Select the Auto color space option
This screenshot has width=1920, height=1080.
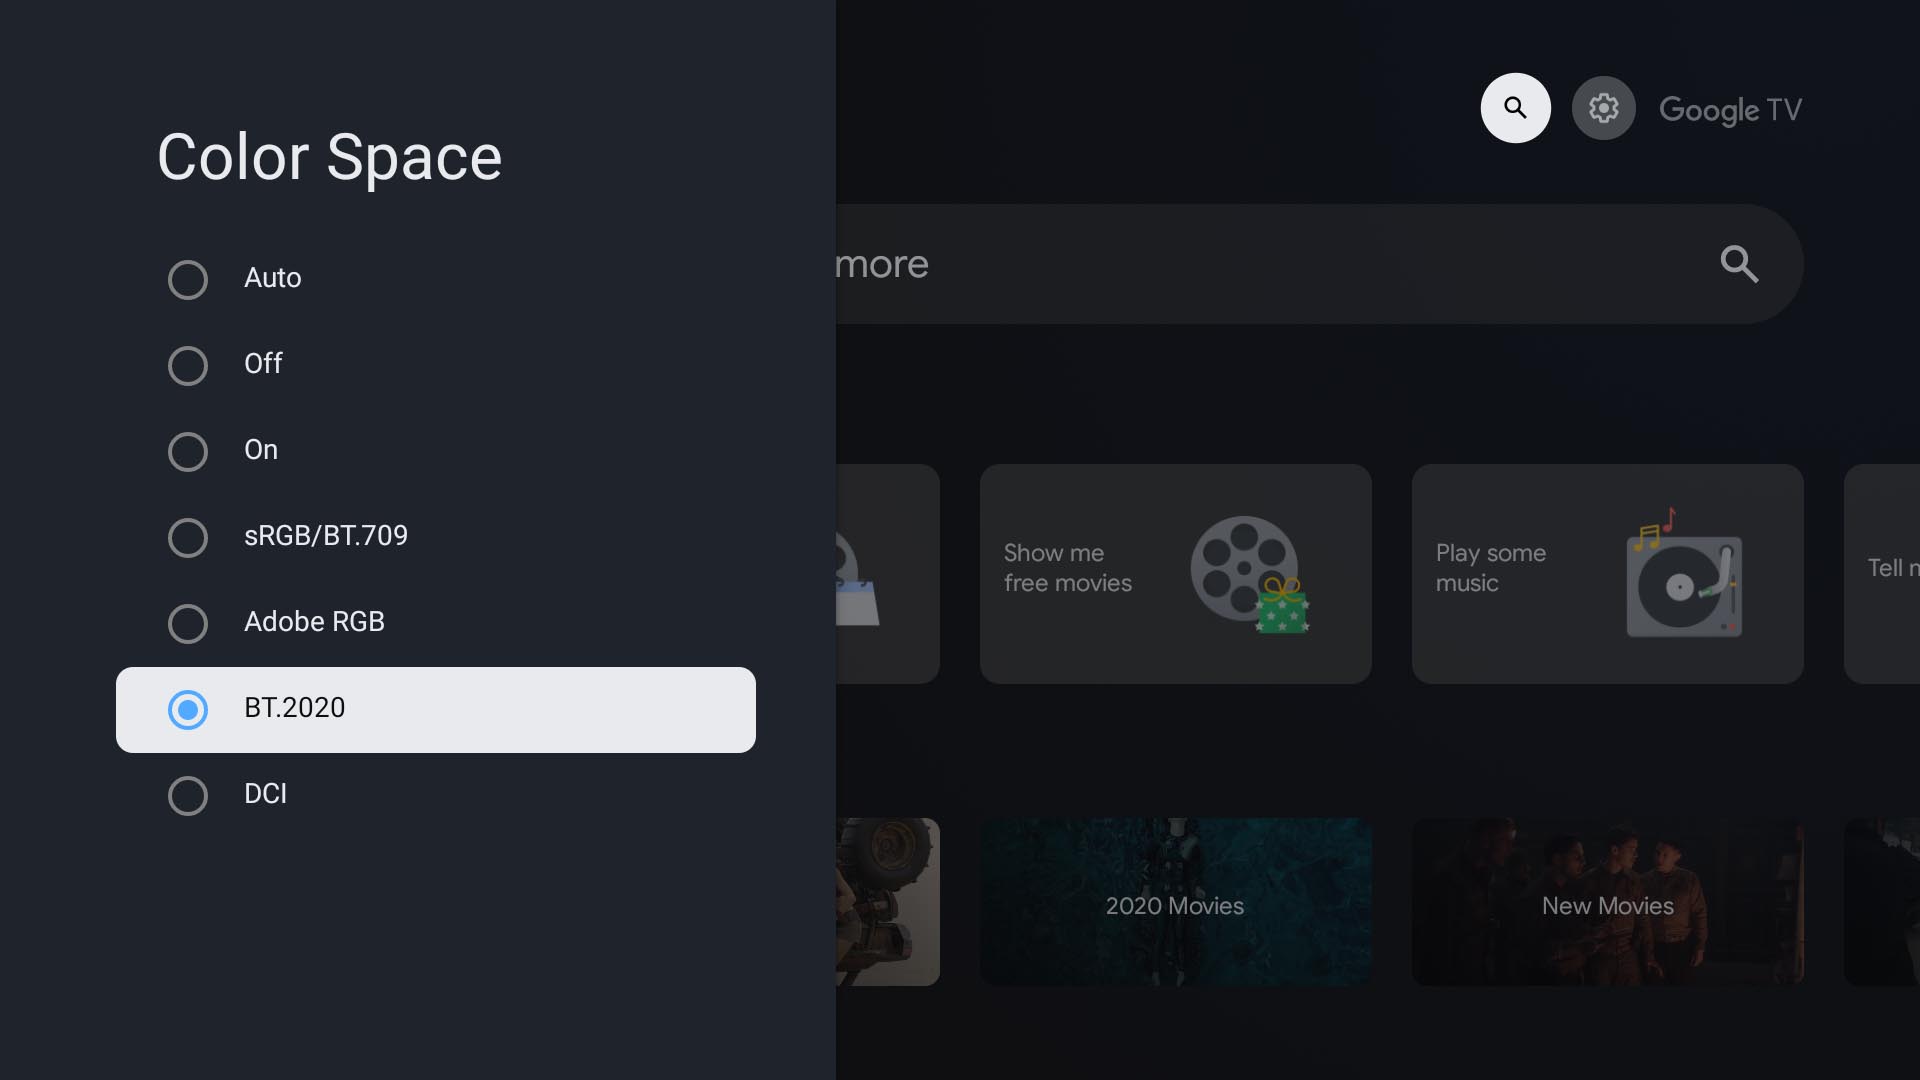(187, 280)
